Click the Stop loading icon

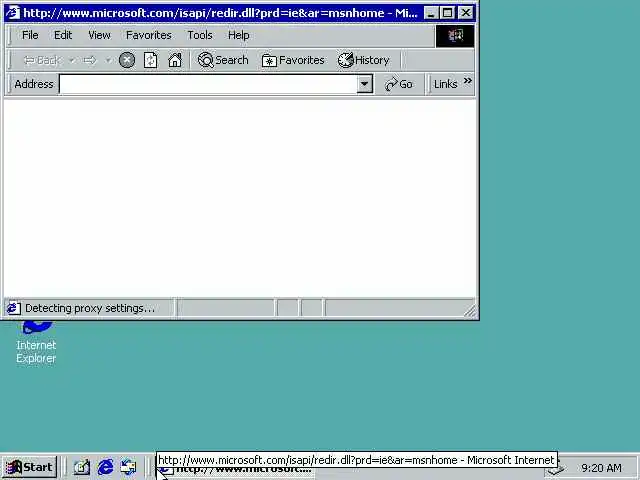point(127,60)
